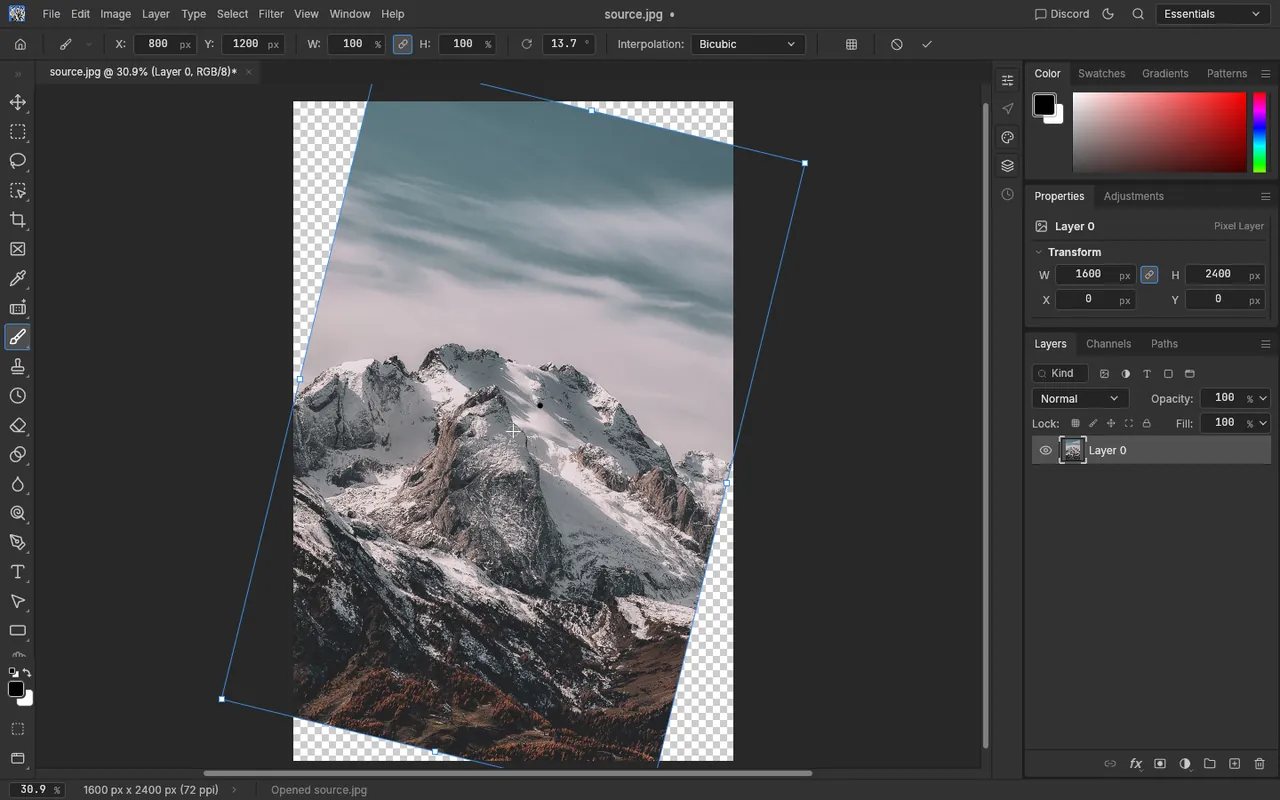
Task: Collapse the Transform section in Properties
Action: (1039, 252)
